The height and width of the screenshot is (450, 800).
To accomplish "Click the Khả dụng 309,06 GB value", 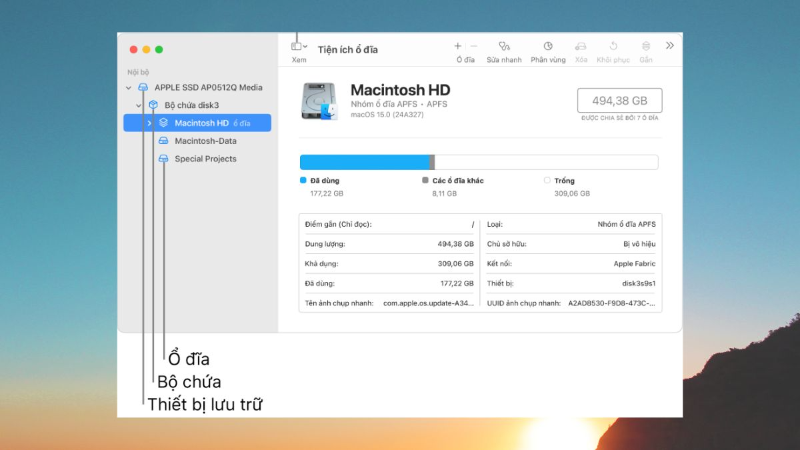I will [x=455, y=264].
